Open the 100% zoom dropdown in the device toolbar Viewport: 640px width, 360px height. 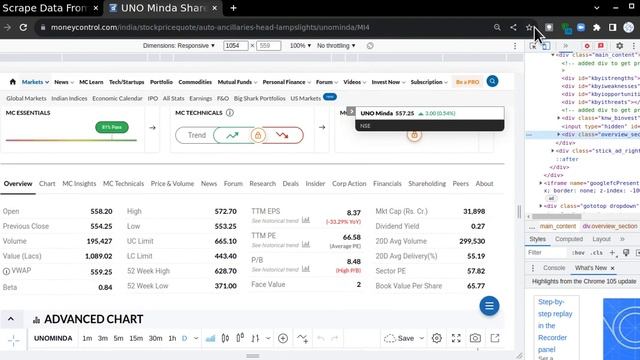coord(300,46)
